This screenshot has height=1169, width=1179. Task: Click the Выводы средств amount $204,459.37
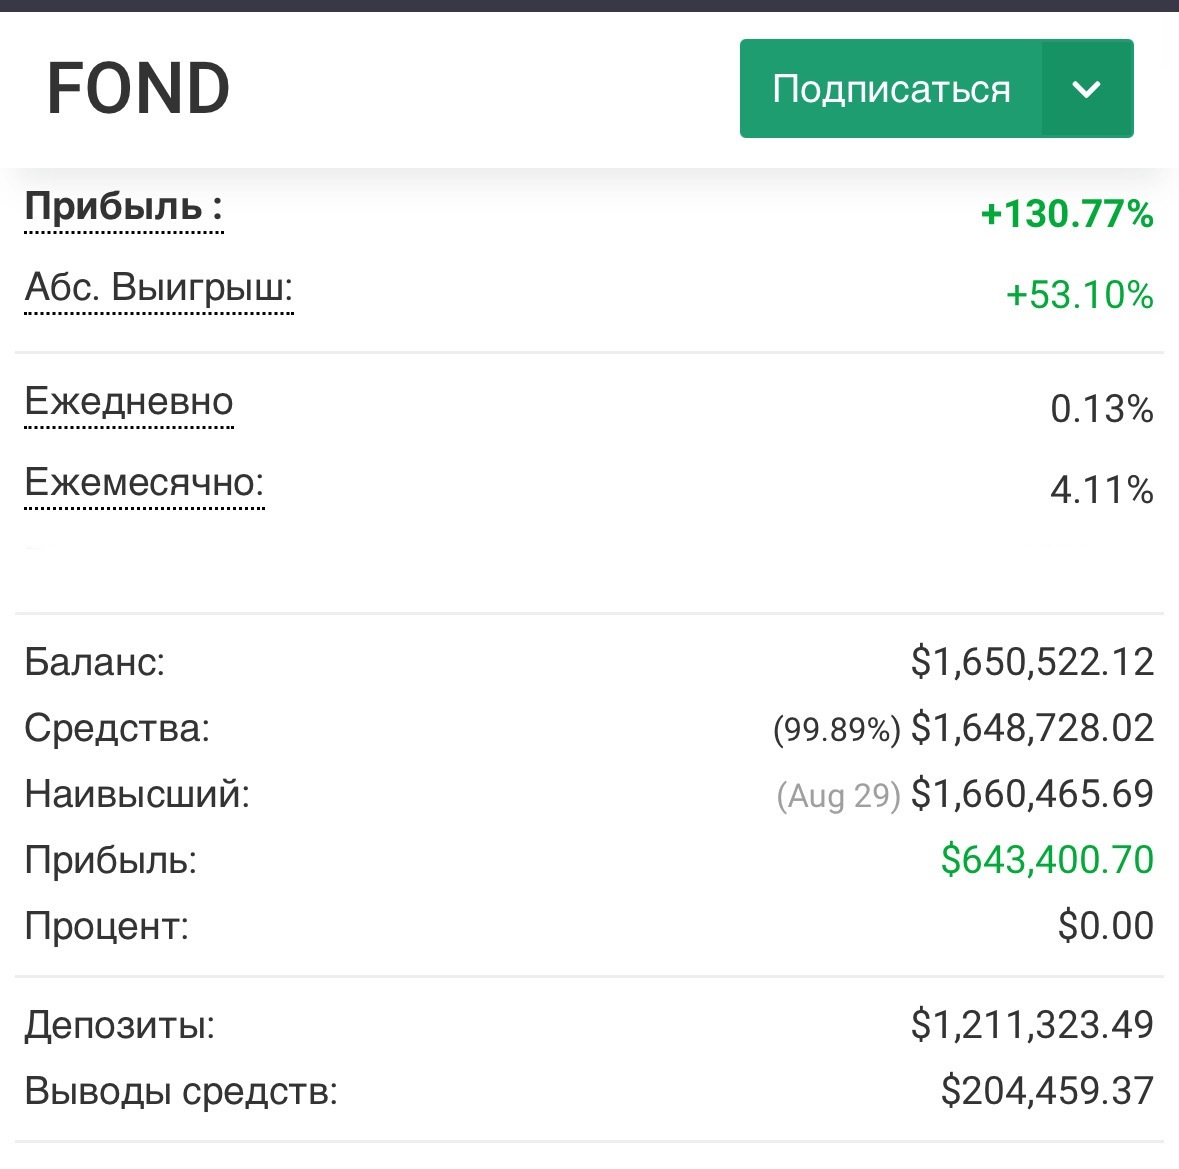click(x=1047, y=1091)
